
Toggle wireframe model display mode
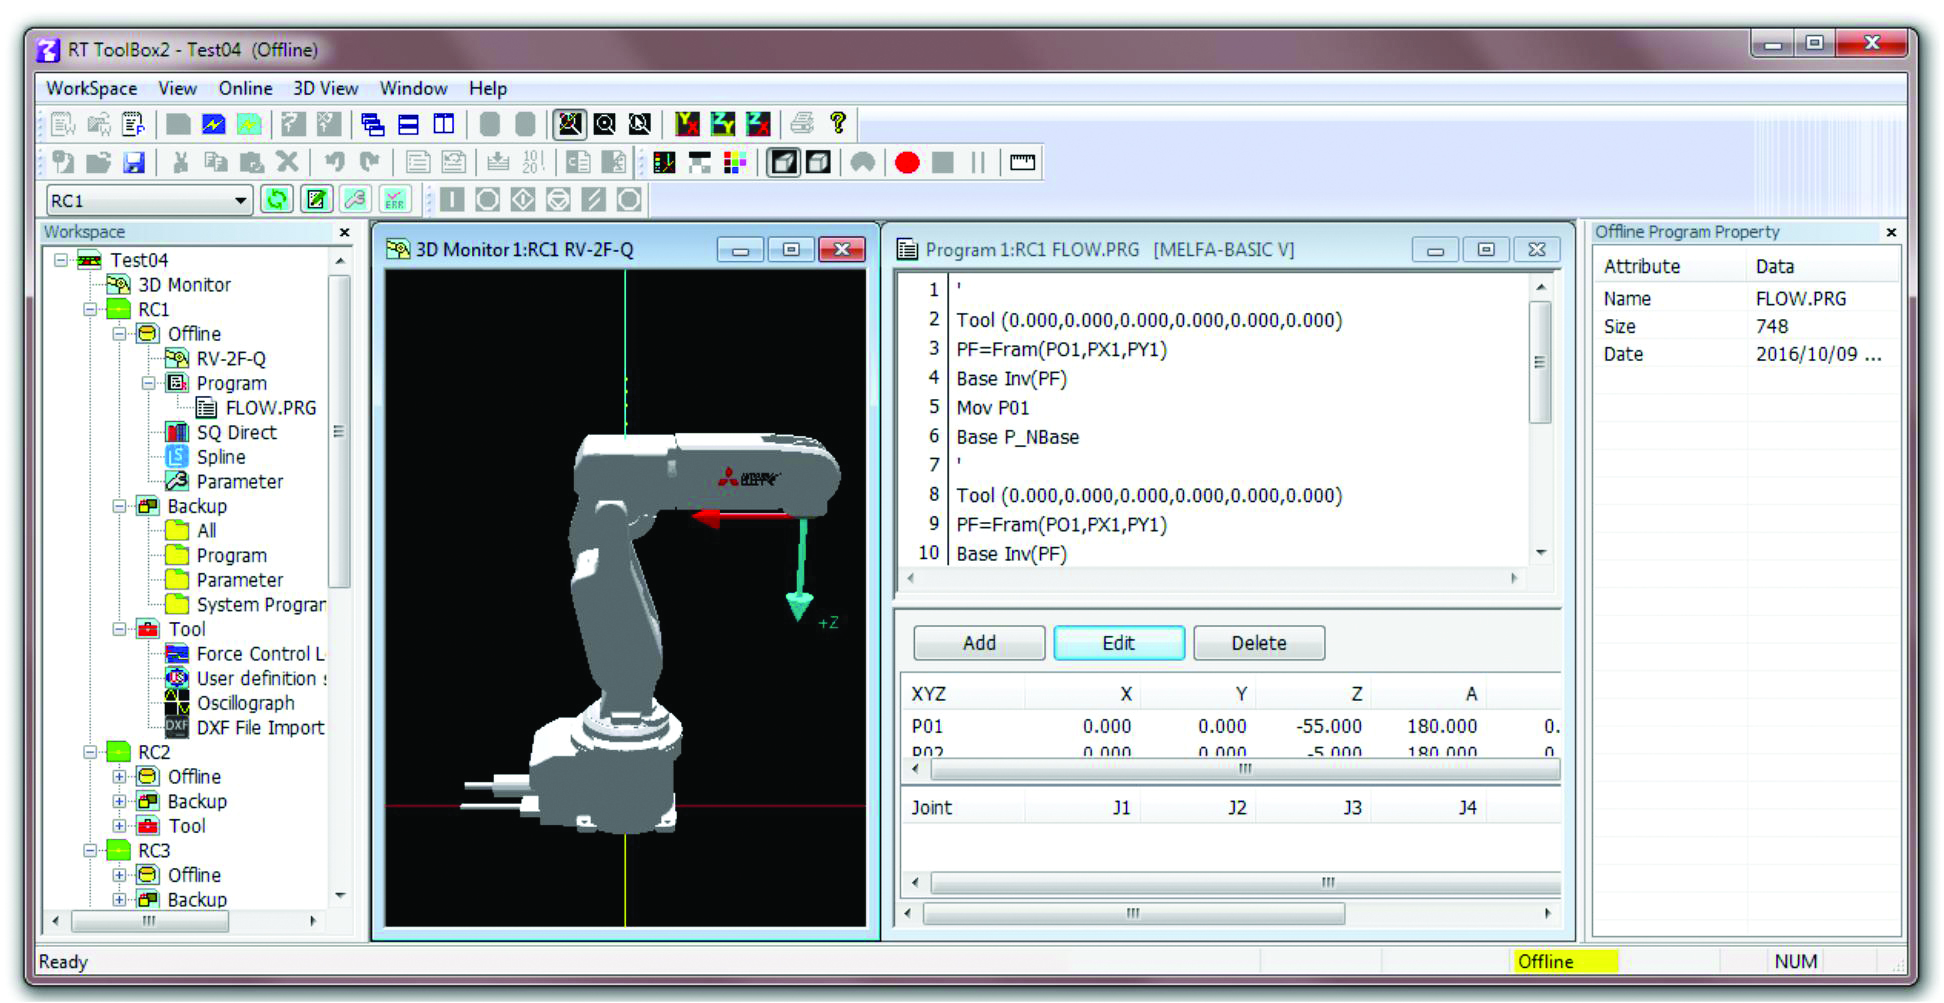point(818,162)
